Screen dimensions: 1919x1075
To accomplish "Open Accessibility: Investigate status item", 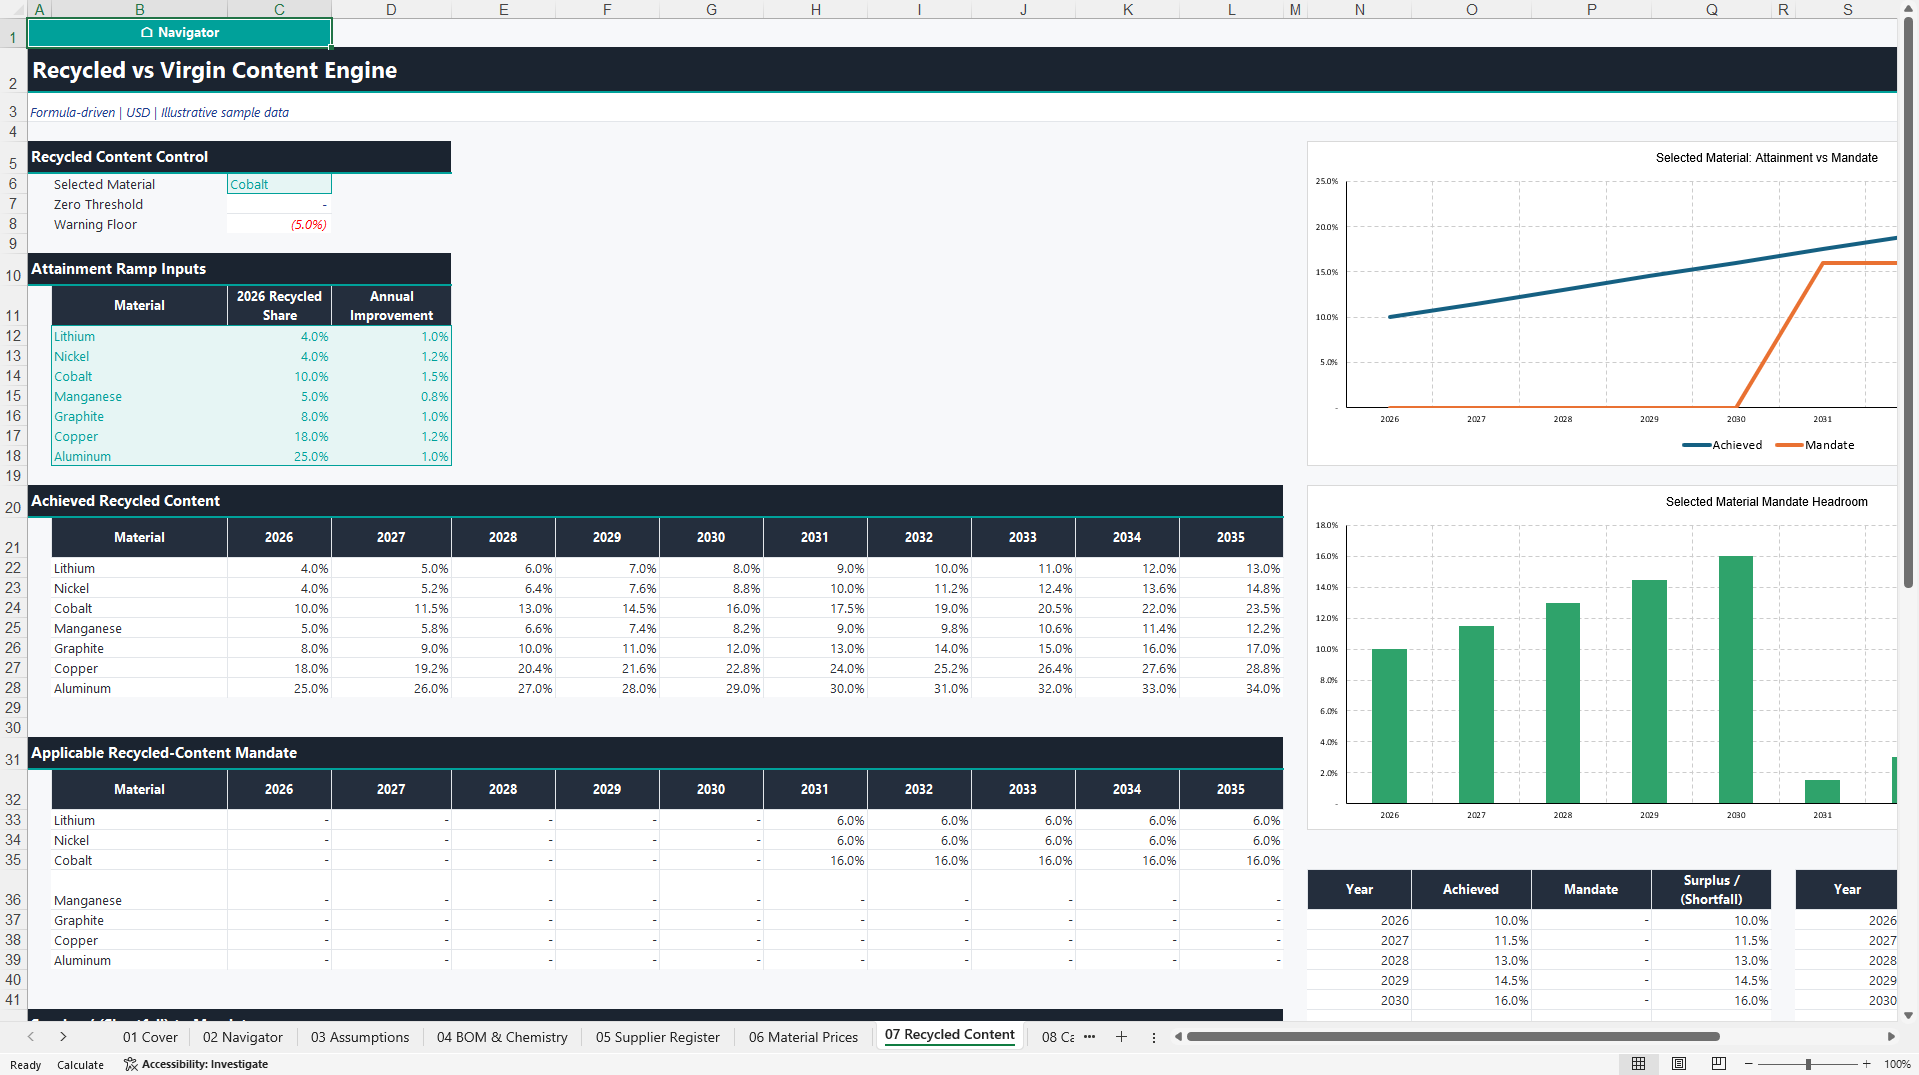I will 196,1064.
